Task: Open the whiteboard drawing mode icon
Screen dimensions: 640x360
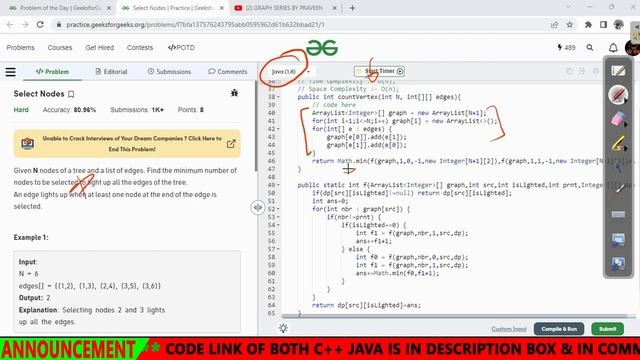Action: pyautogui.click(x=618, y=71)
